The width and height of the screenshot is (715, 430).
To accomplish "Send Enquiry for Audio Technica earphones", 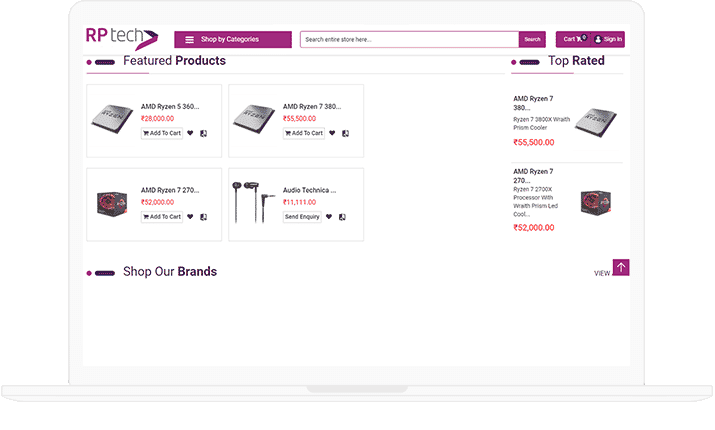I will pos(302,216).
